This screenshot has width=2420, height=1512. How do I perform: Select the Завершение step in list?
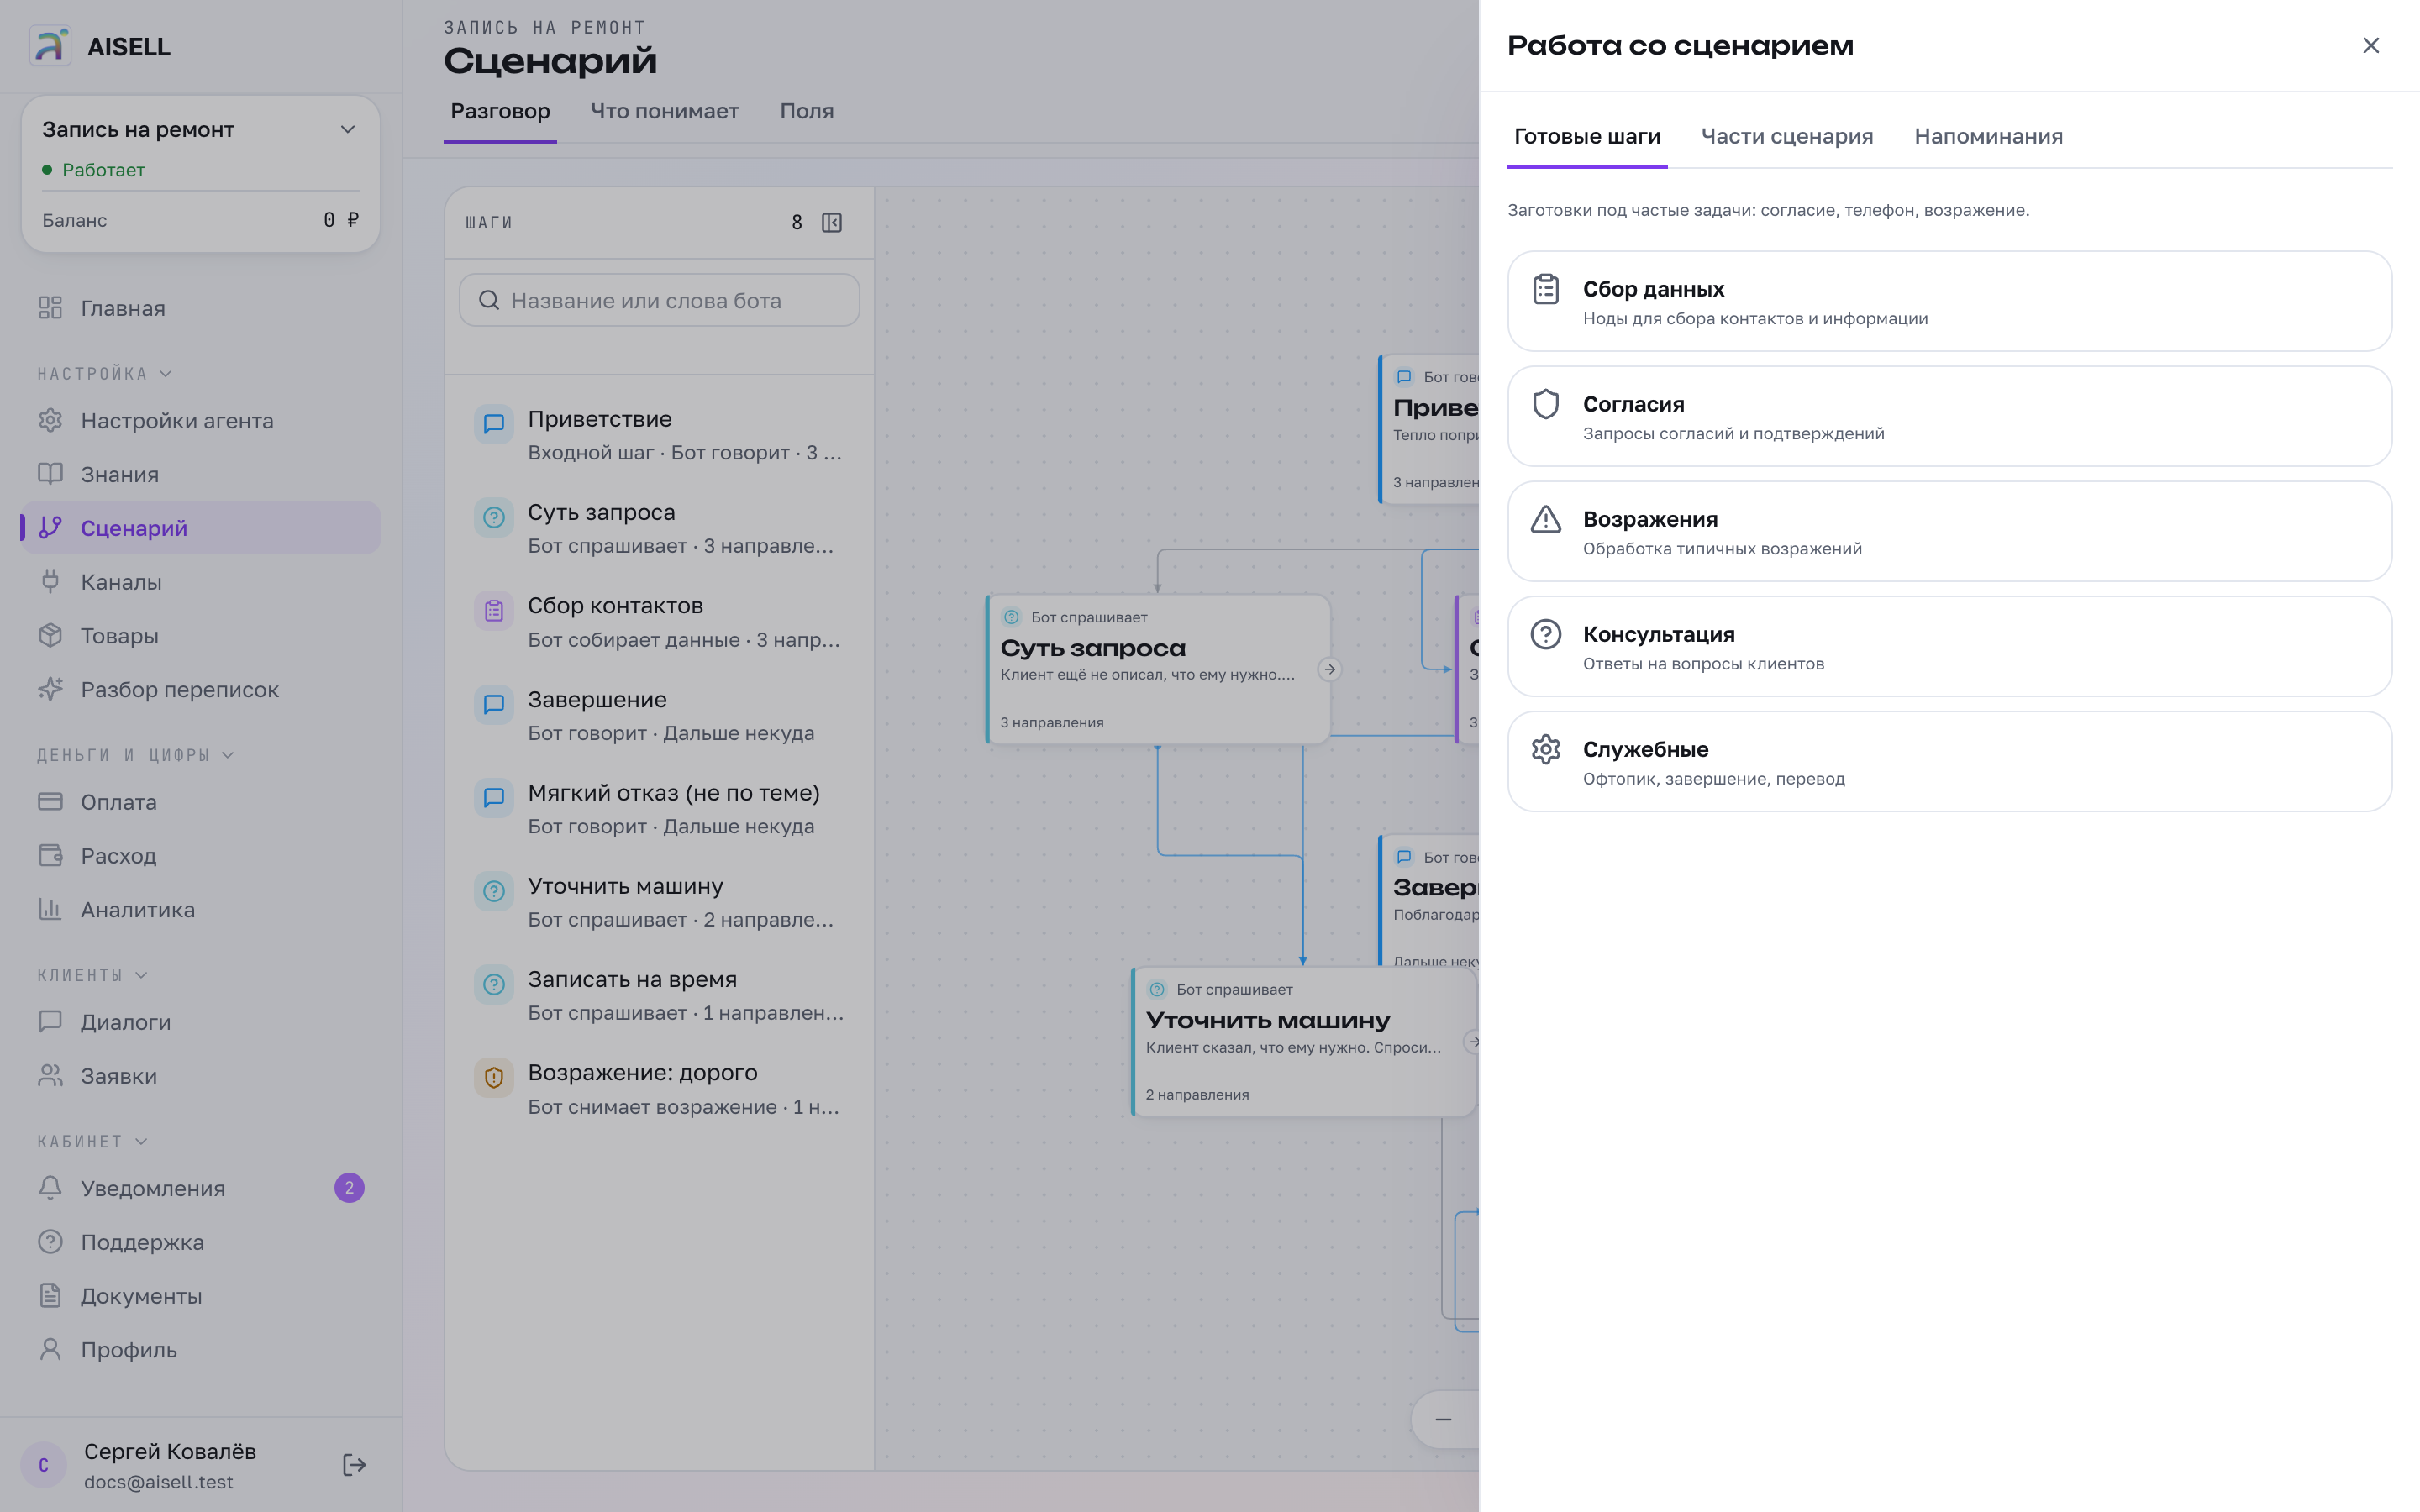pyautogui.click(x=659, y=716)
